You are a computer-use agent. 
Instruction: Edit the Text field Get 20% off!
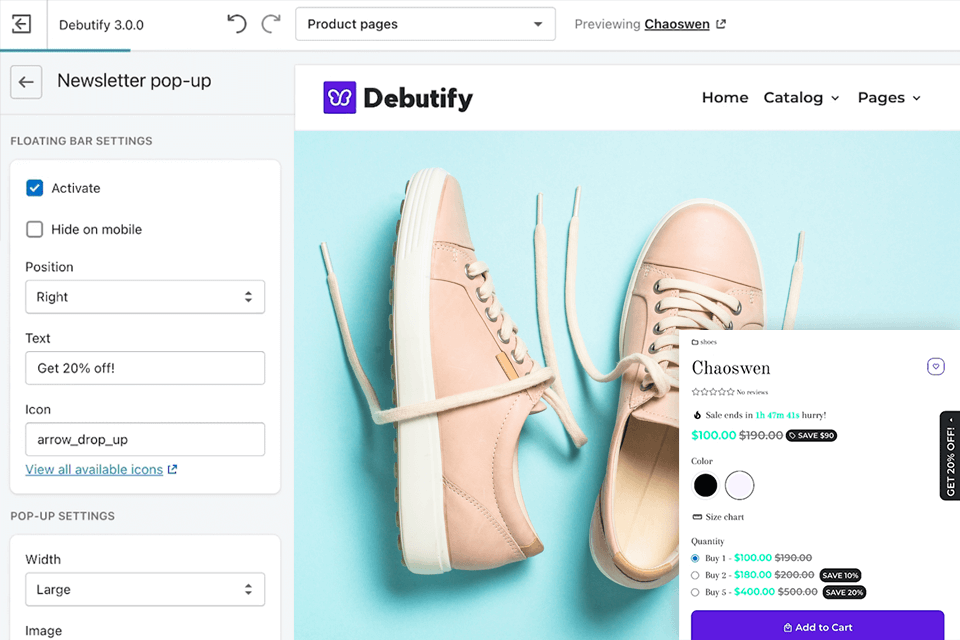145,368
